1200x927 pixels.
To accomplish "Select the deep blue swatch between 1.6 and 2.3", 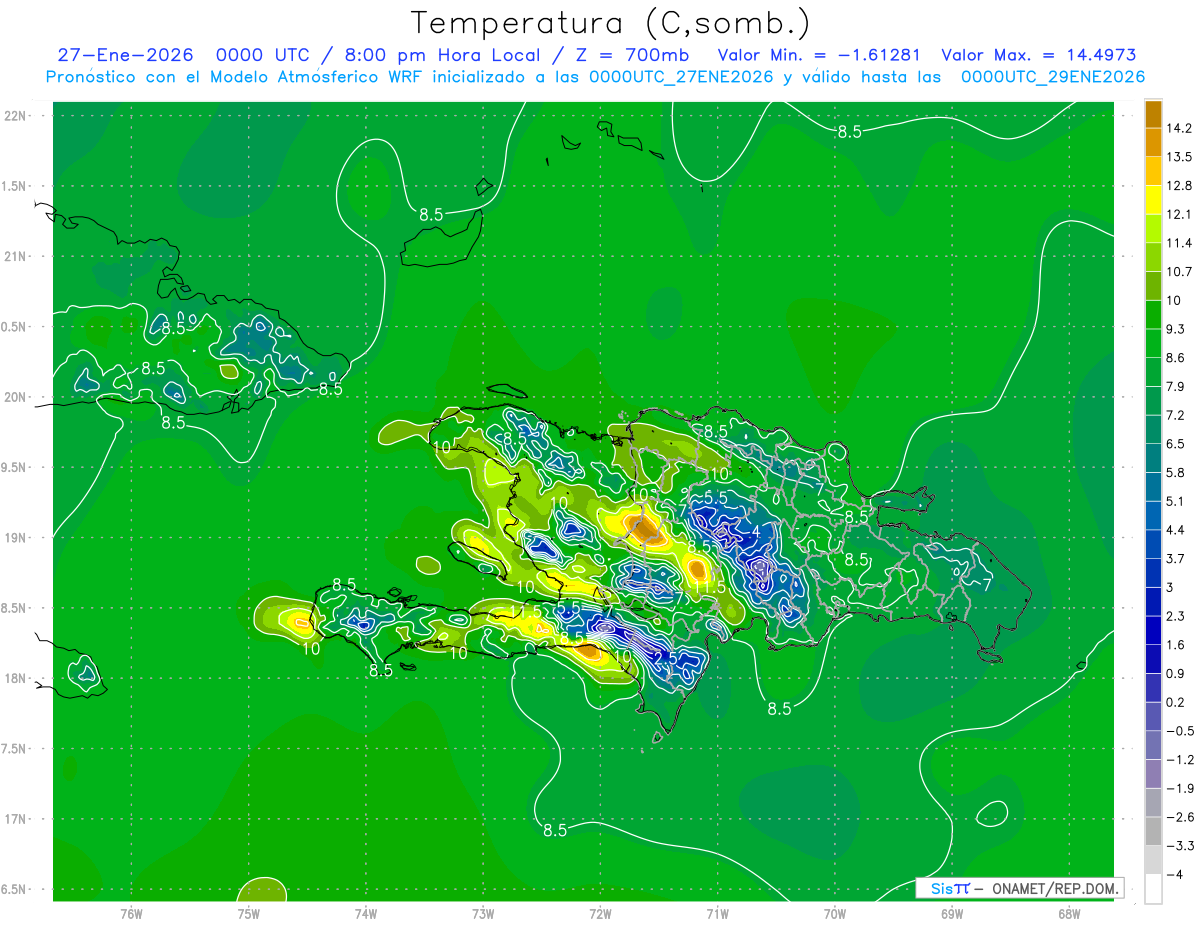I will tap(1153, 631).
